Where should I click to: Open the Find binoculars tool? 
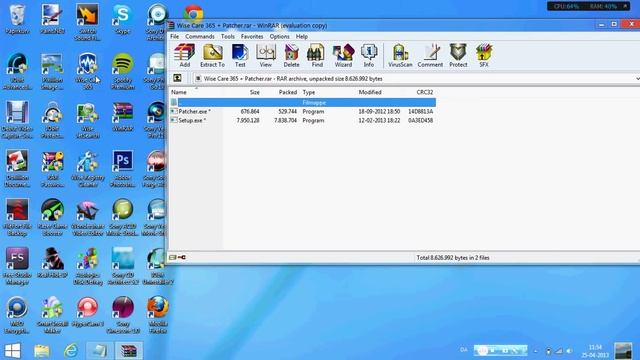coord(317,55)
